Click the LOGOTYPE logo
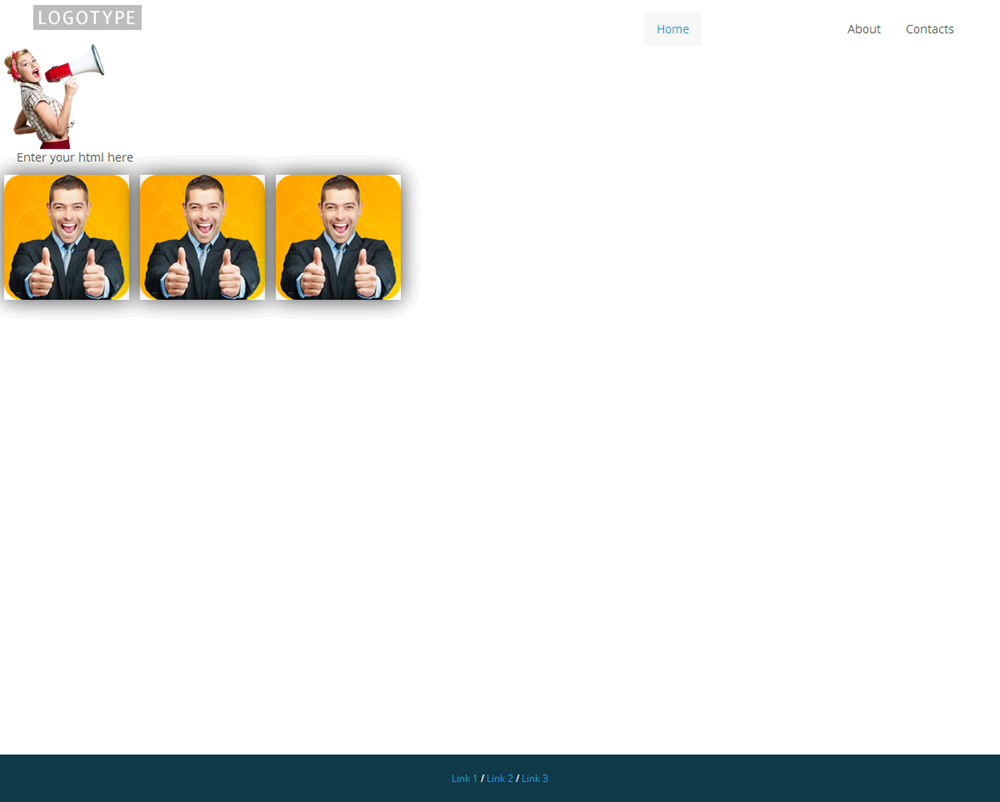 [87, 18]
